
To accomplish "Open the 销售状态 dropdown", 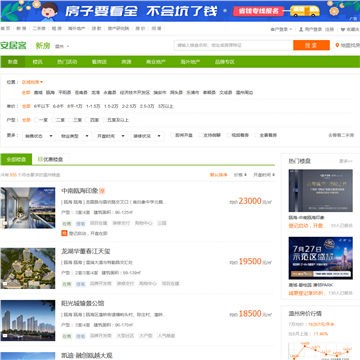I will (x=39, y=136).
